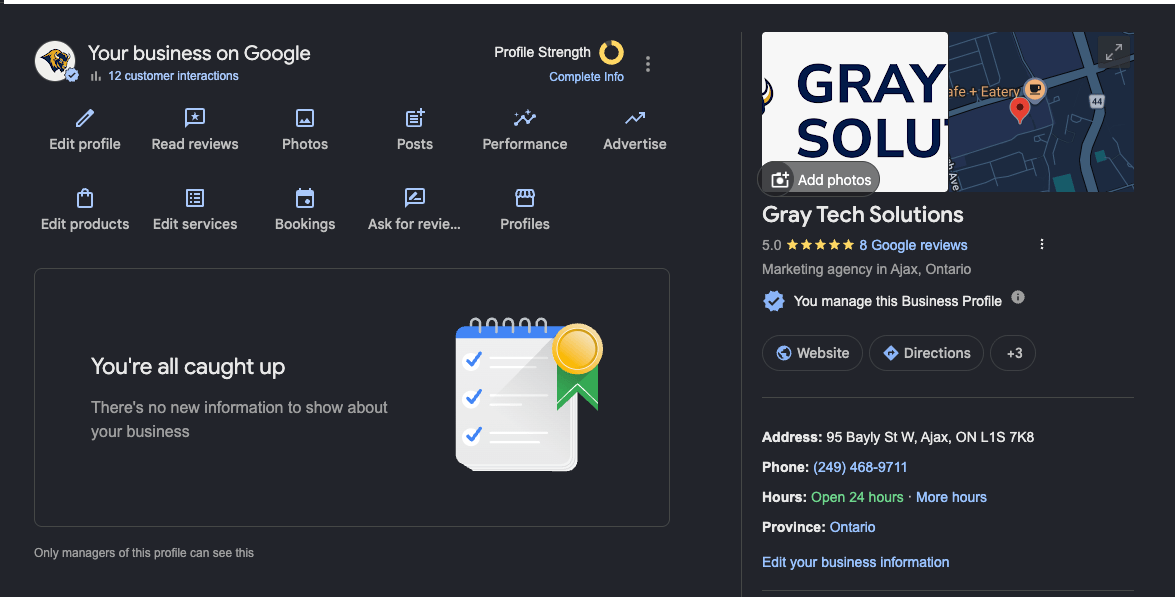
Task: Open the Performance sparkle chart icon
Action: coord(525,118)
